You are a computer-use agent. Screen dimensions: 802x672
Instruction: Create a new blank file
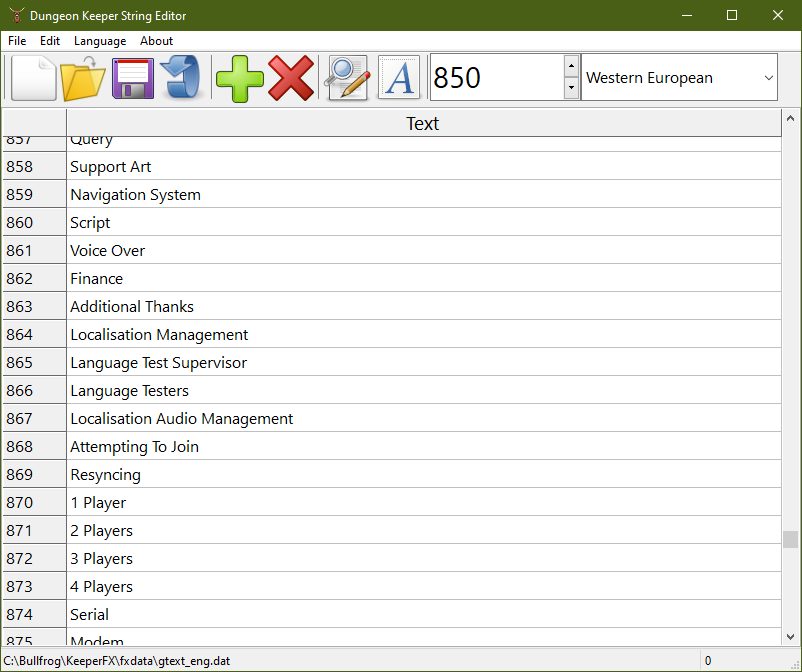[33, 78]
